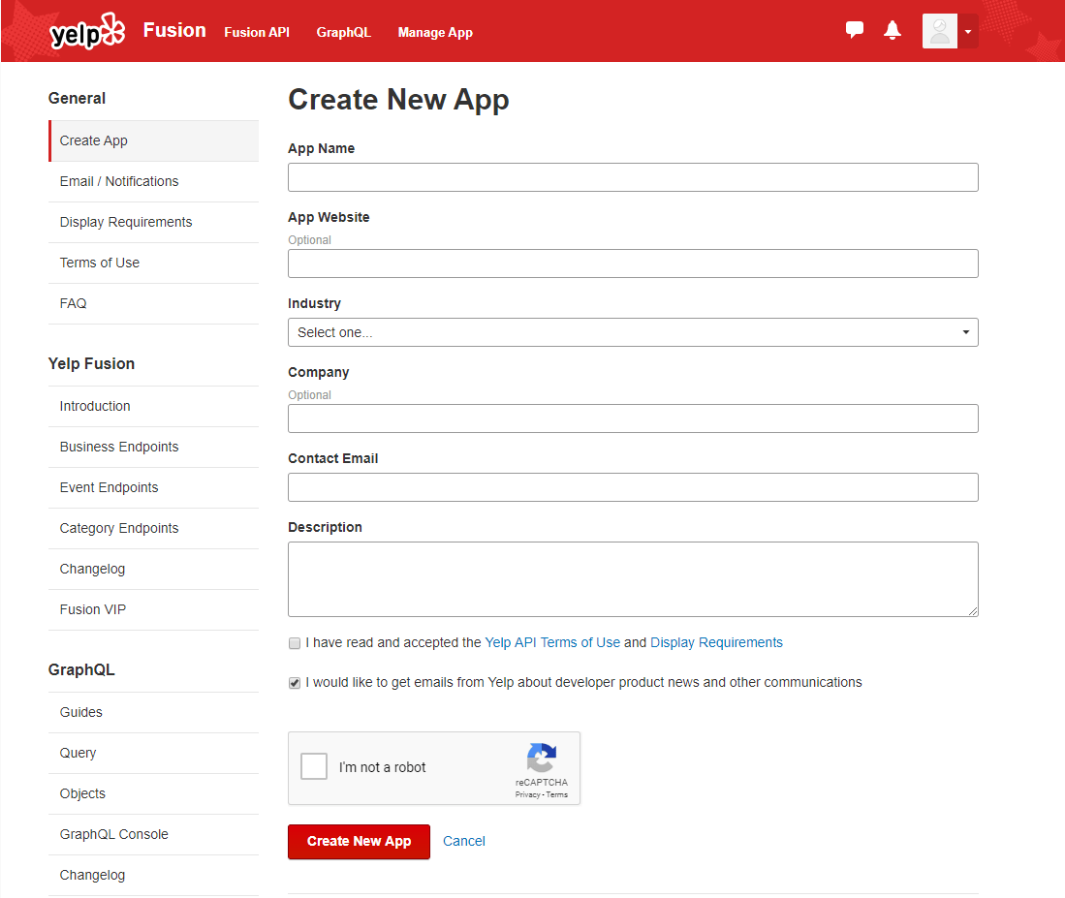Click the user avatar thumbnail
This screenshot has width=1065, height=898.
pyautogui.click(x=939, y=31)
